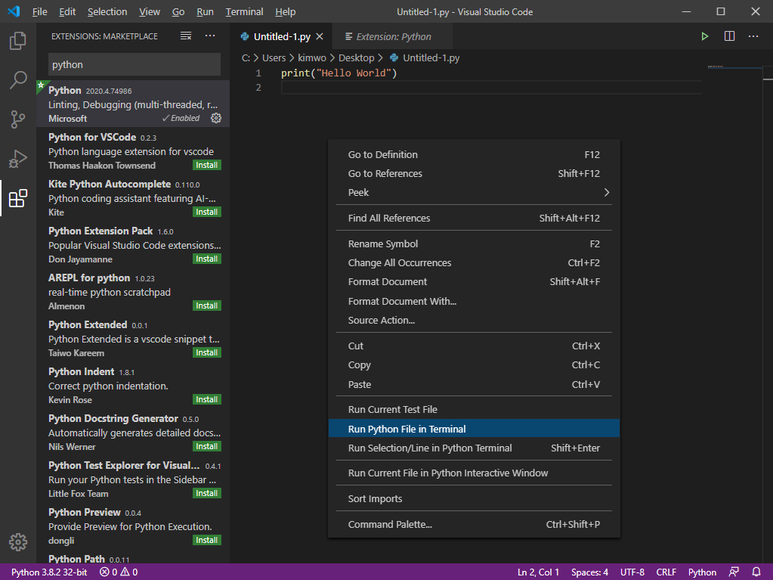Select Format Document

[x=474, y=282]
